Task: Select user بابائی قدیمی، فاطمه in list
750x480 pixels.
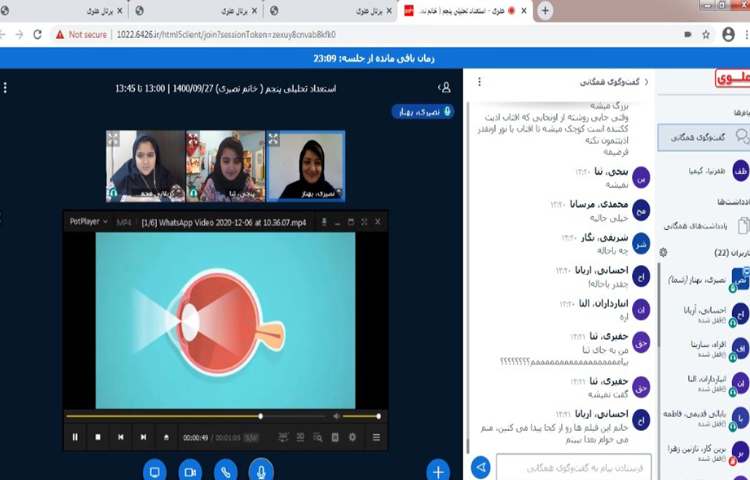Action: pos(705,417)
